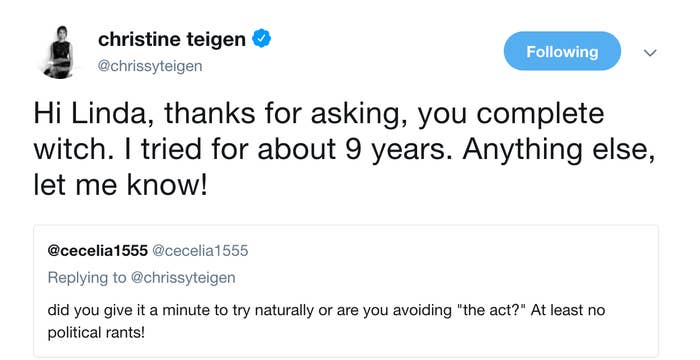Open the christine teigen display name
700x360 pixels.
[172, 39]
